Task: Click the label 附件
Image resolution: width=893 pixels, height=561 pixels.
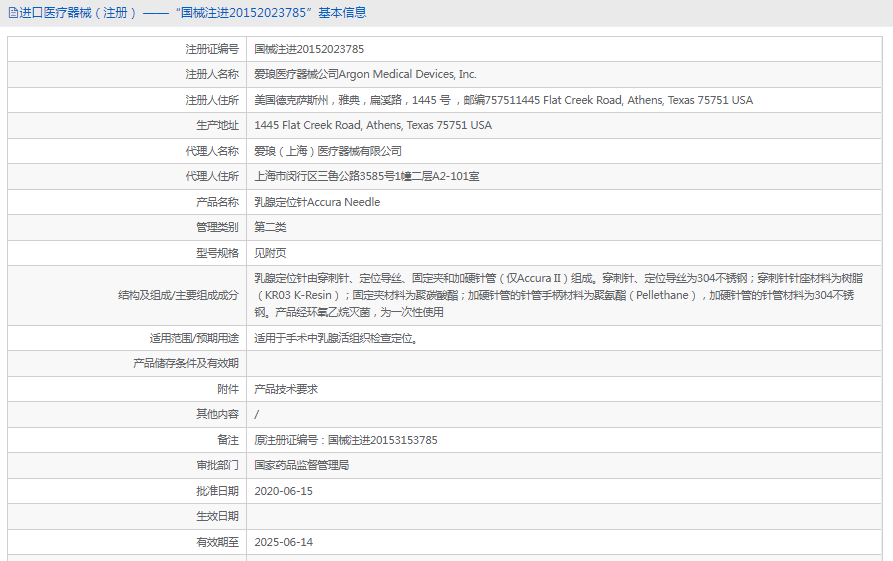Action: (x=228, y=388)
